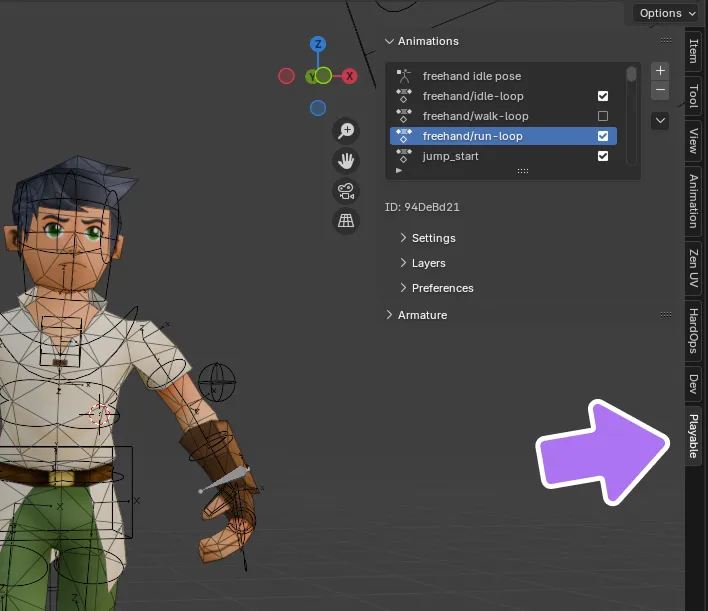Select freehand idle pose animation
This screenshot has height=611, width=708.
[471, 76]
